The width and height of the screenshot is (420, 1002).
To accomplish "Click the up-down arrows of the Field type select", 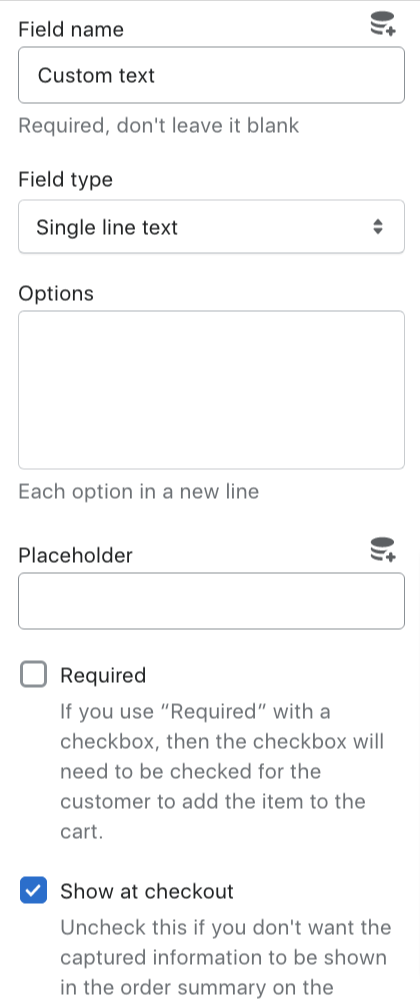I will [x=378, y=227].
